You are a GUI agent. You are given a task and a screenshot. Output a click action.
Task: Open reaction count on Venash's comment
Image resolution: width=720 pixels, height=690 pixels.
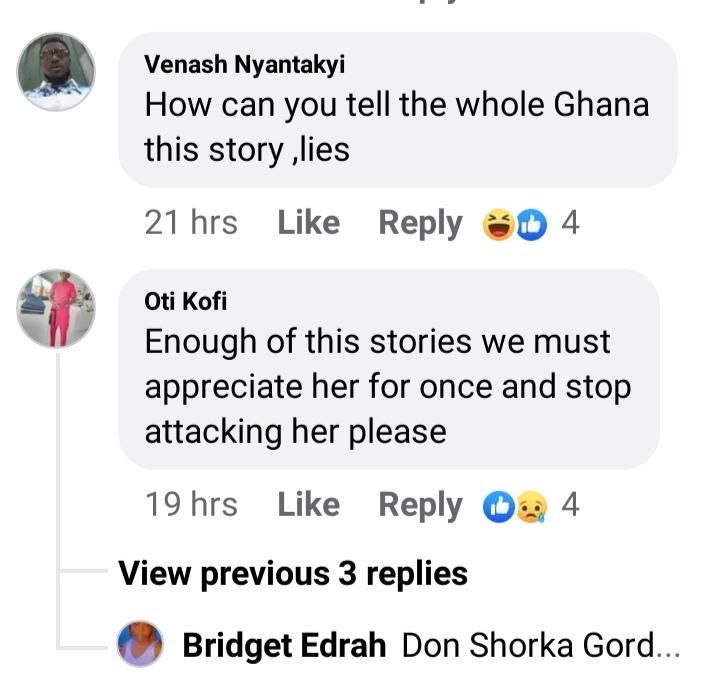(570, 223)
